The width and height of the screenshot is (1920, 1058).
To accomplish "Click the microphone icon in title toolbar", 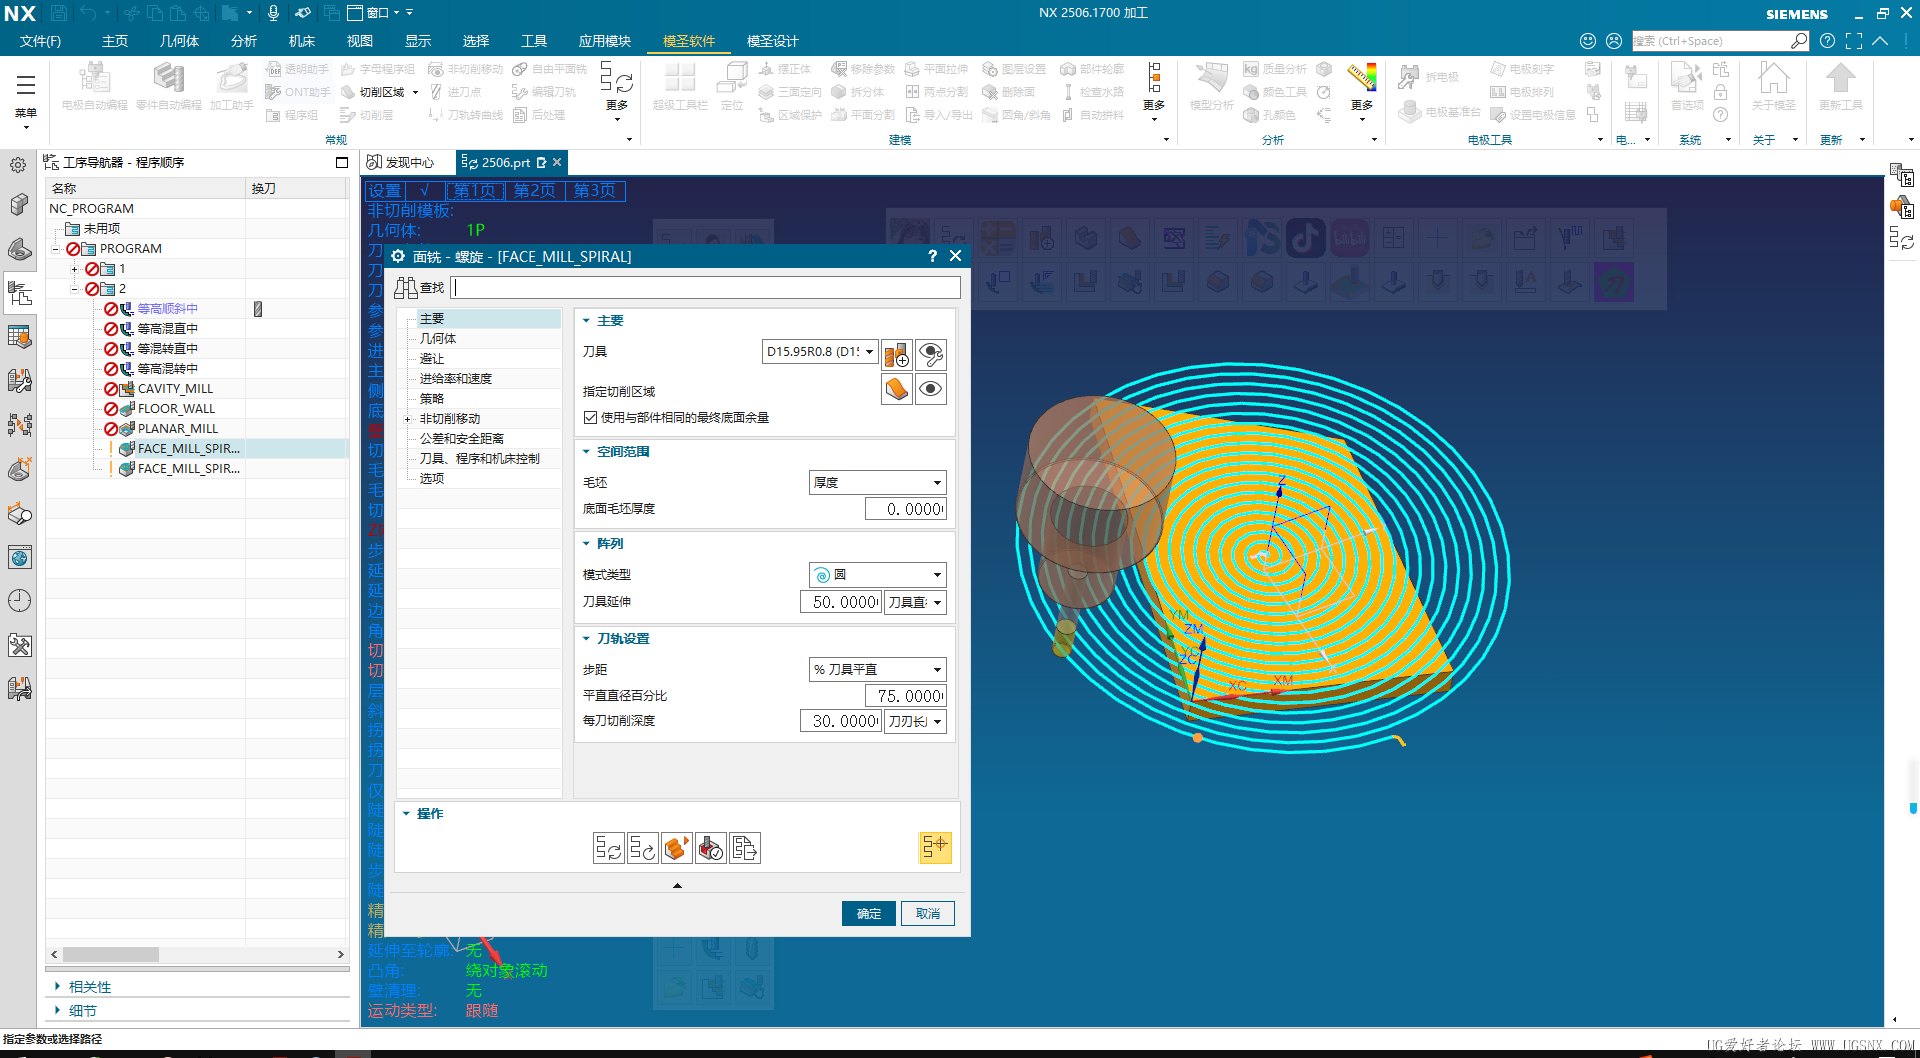I will [273, 13].
